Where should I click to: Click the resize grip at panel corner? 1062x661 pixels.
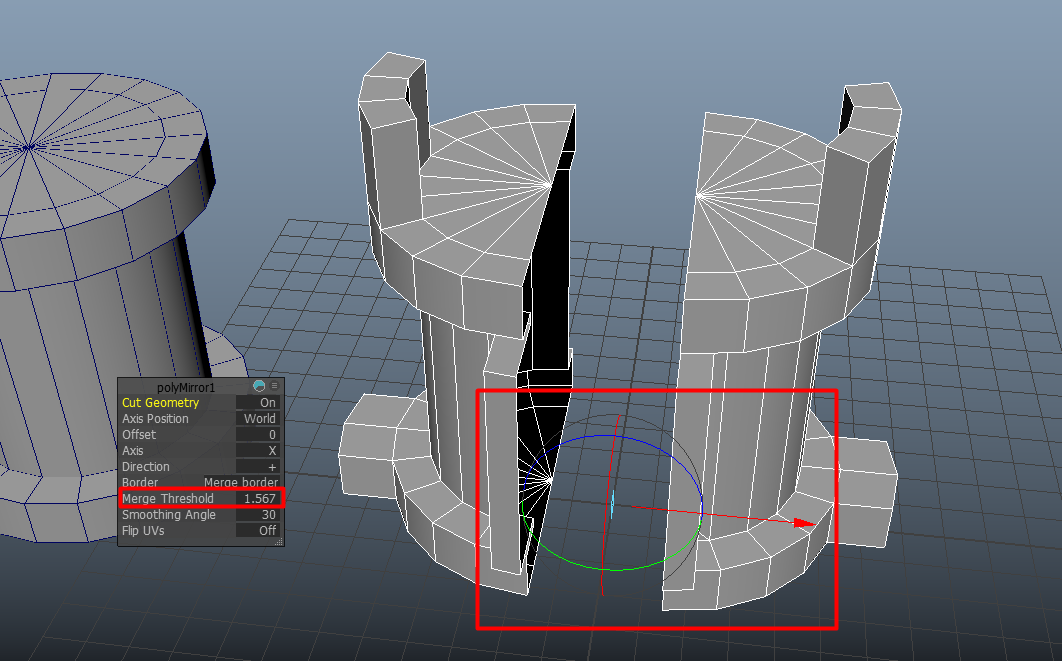point(279,540)
